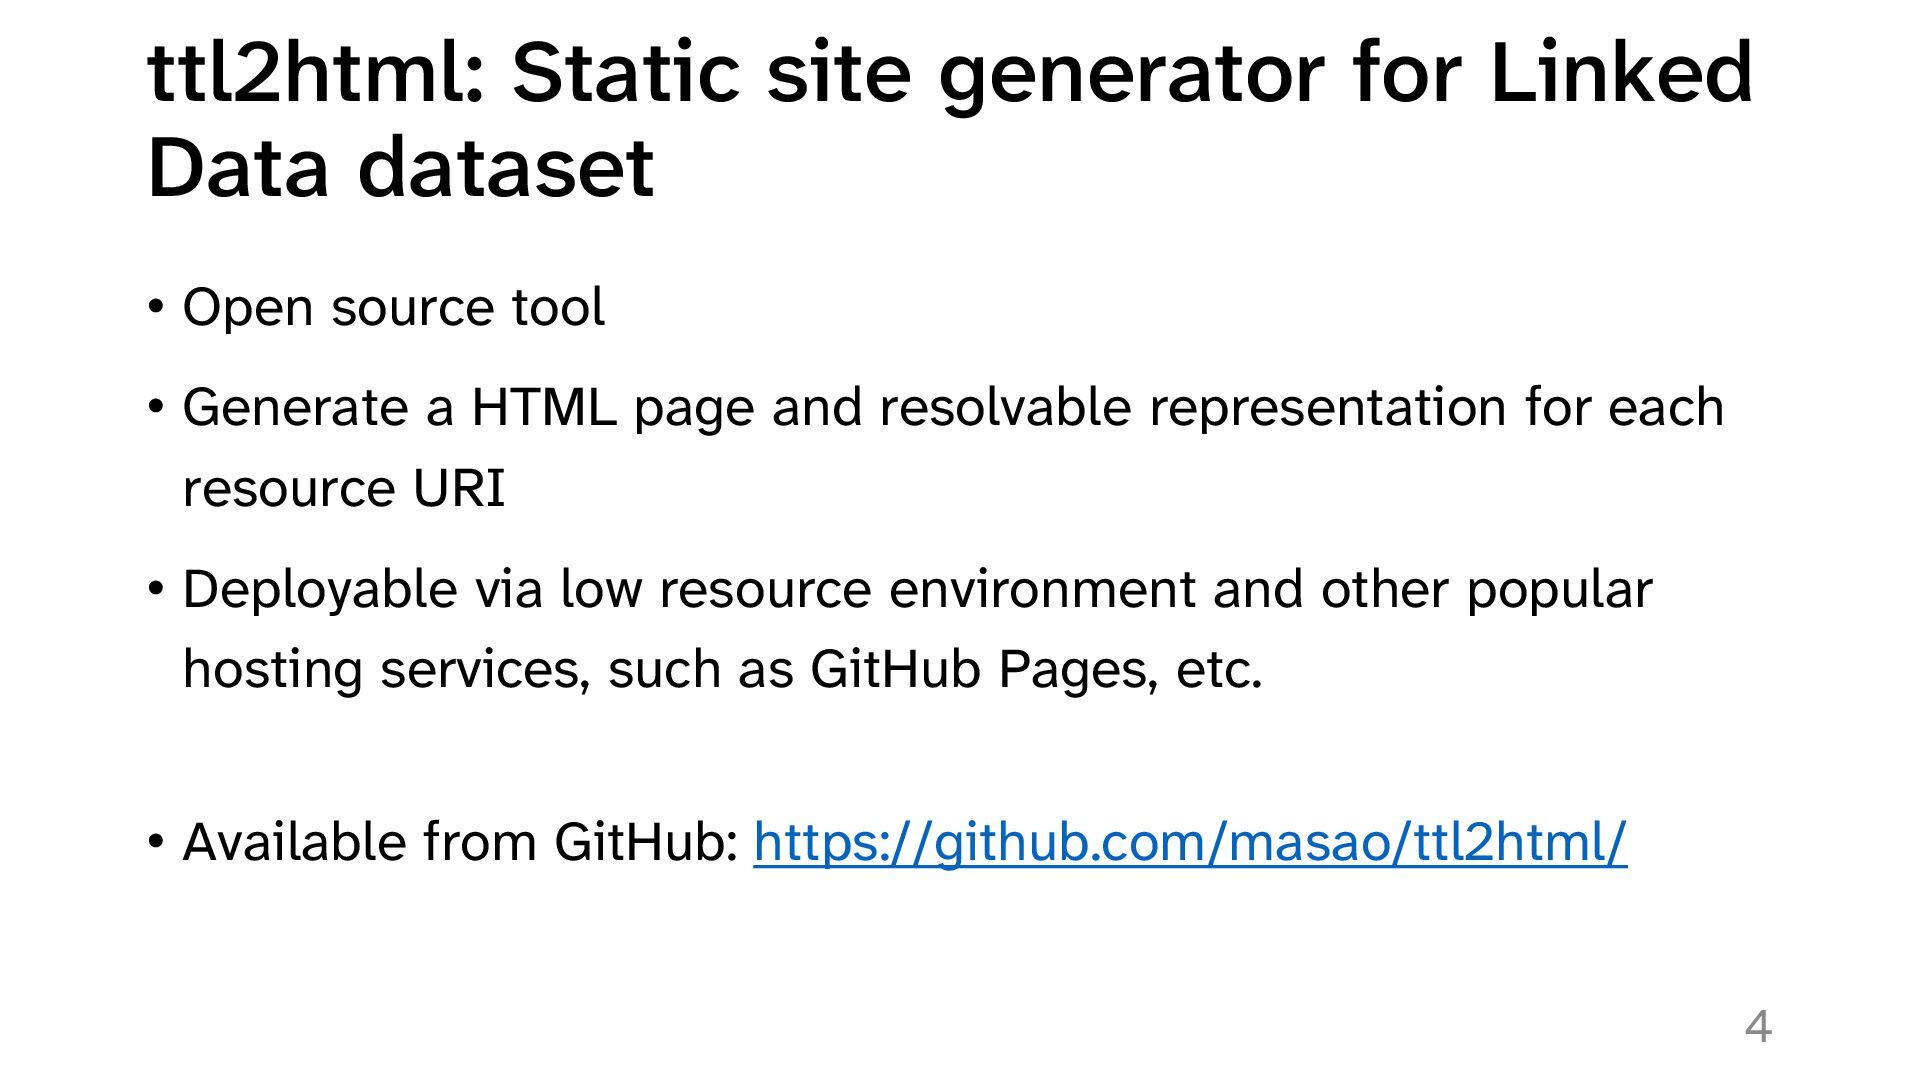This screenshot has width=1920, height=1080.
Task: Click the words 'other popular' in the third bullet
Action: tap(1486, 589)
